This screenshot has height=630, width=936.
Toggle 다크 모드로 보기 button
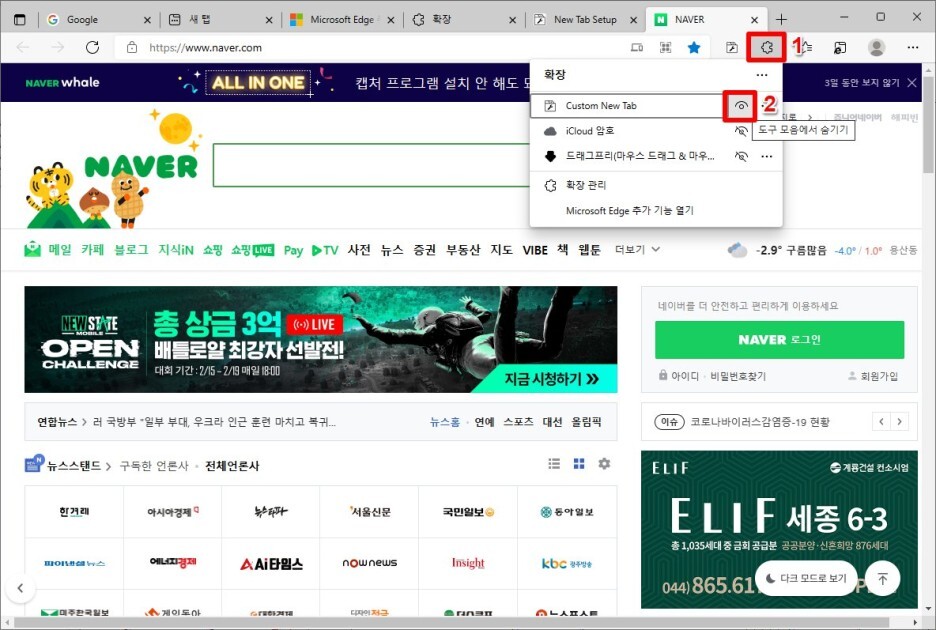(806, 578)
